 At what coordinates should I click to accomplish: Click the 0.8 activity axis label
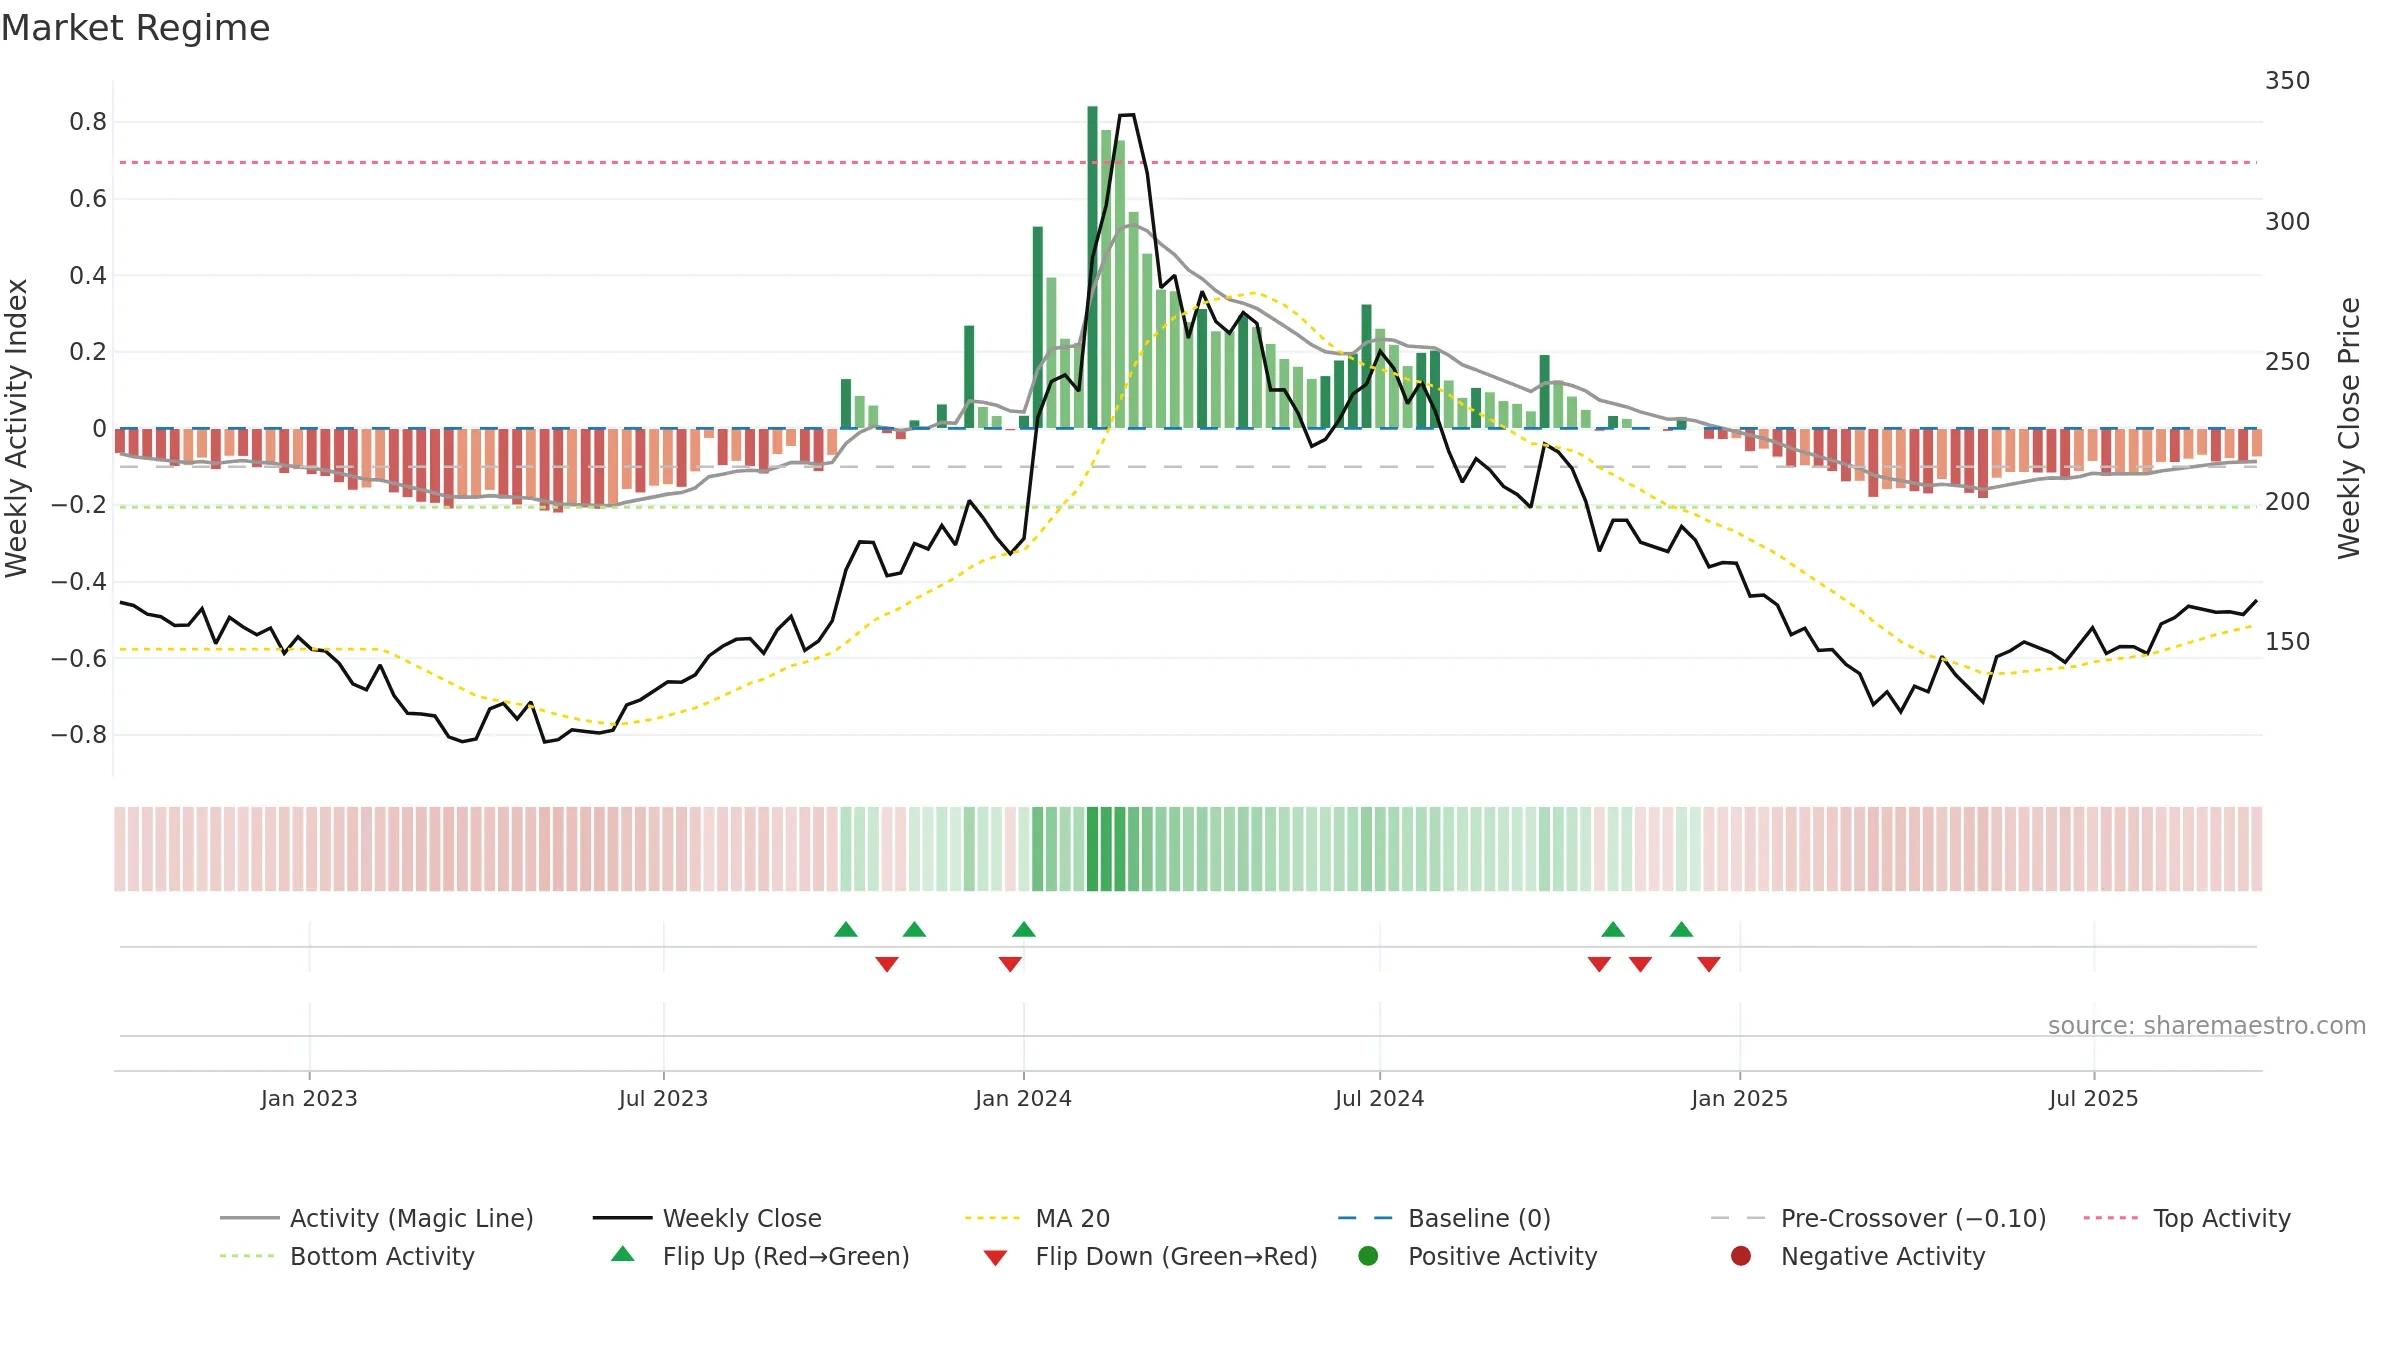[88, 122]
